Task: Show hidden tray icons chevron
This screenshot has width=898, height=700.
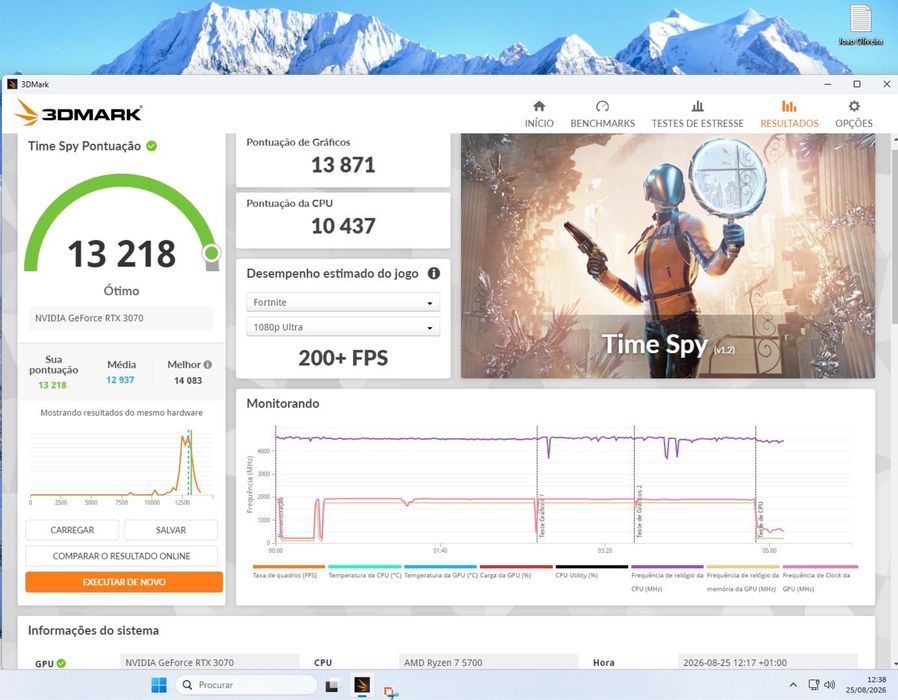Action: coord(793,685)
